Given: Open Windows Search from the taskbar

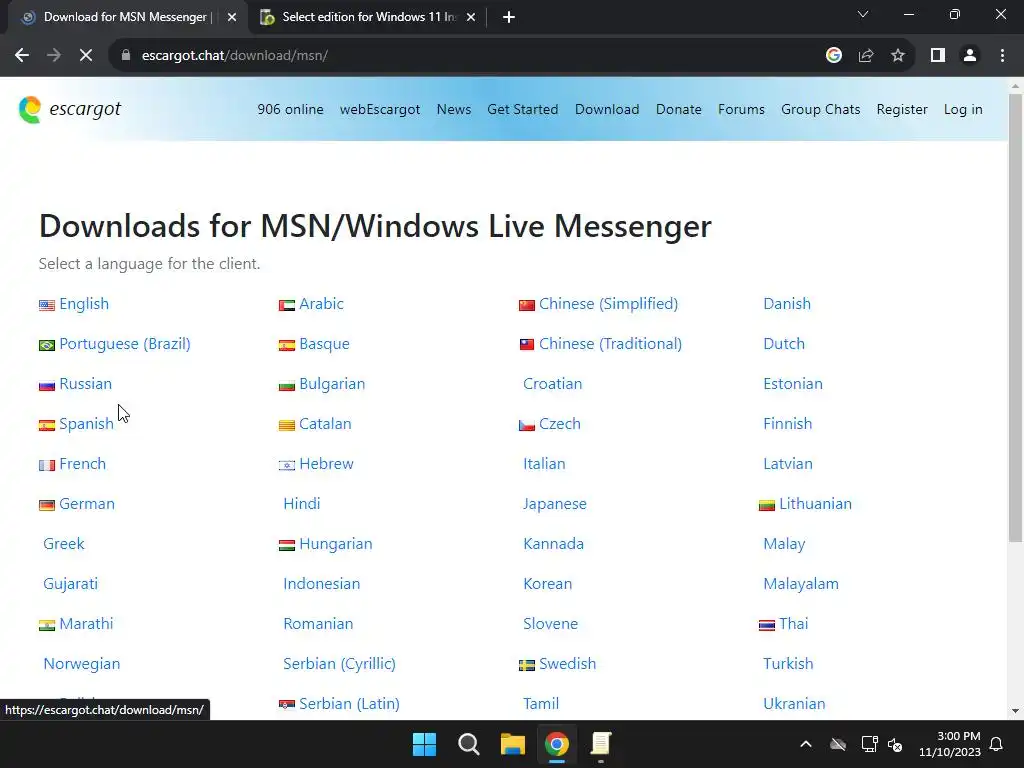Looking at the screenshot, I should pos(469,744).
